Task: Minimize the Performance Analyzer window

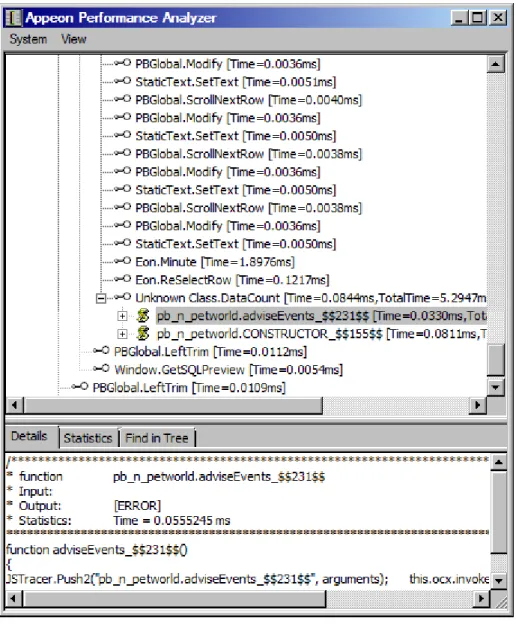Action: [459, 18]
